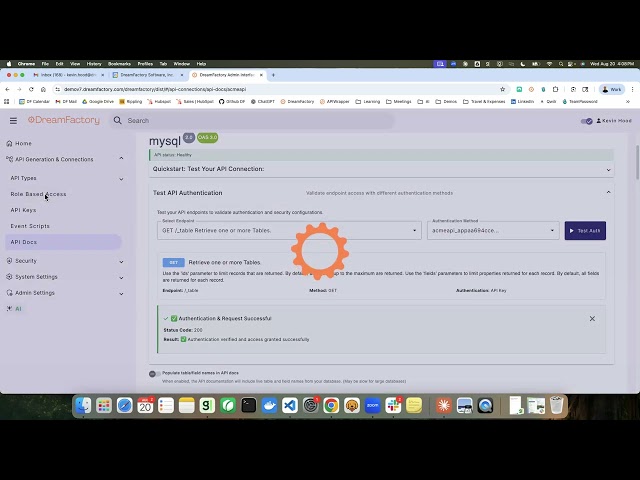Open the Authentication Method dropdown
The image size is (640, 480).
(x=493, y=231)
